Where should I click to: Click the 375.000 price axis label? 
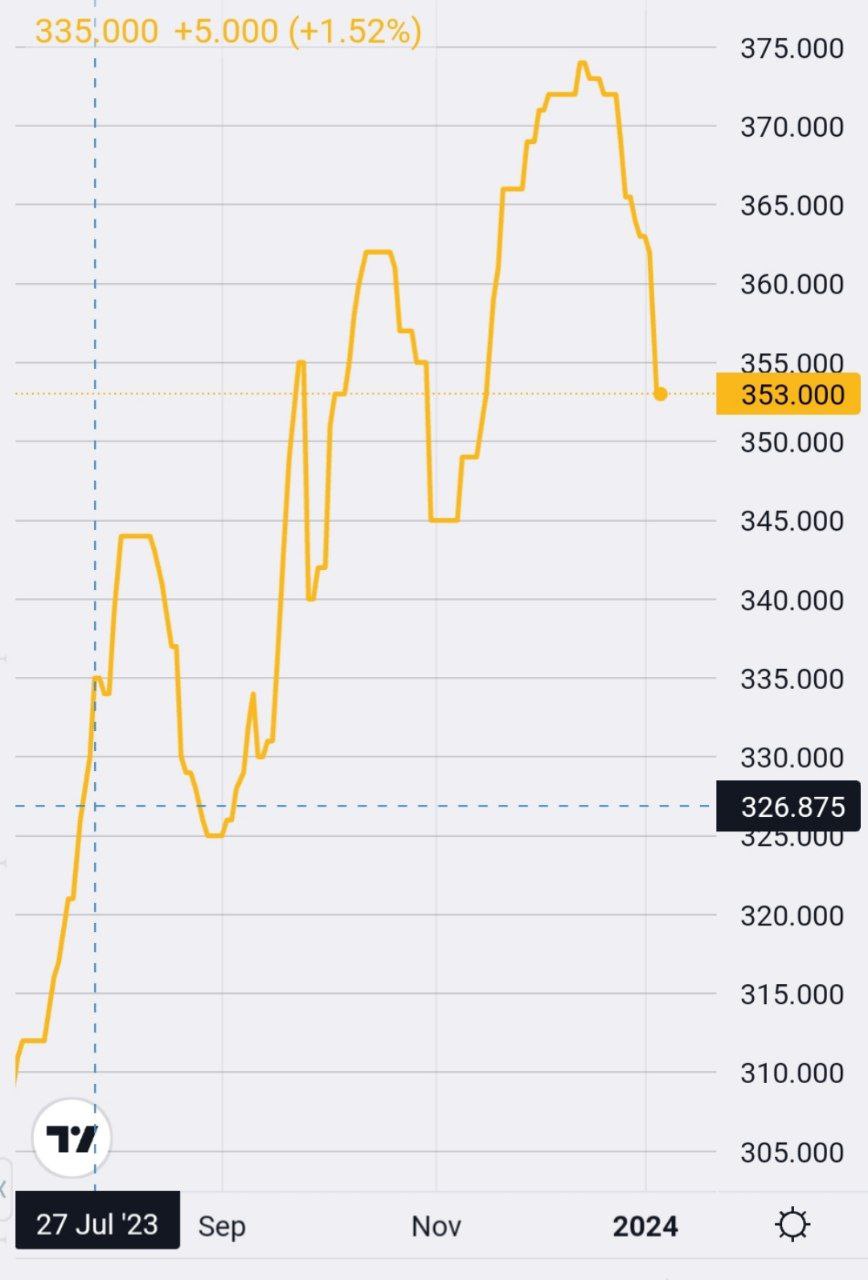(792, 48)
